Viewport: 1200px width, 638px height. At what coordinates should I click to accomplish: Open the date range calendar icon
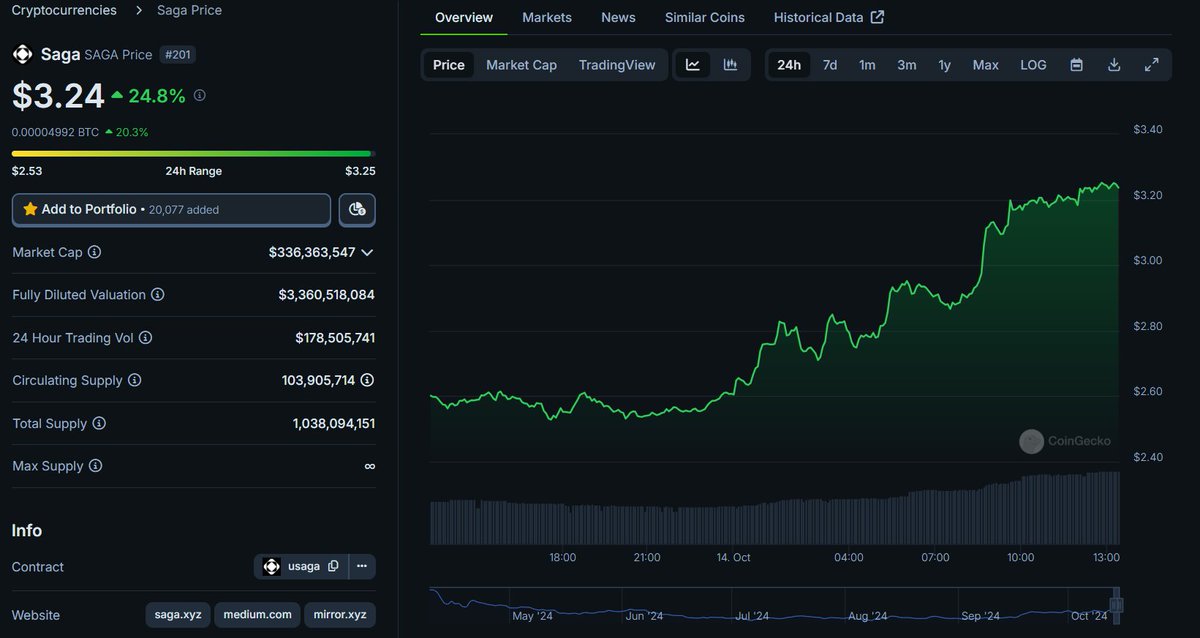(x=1077, y=64)
